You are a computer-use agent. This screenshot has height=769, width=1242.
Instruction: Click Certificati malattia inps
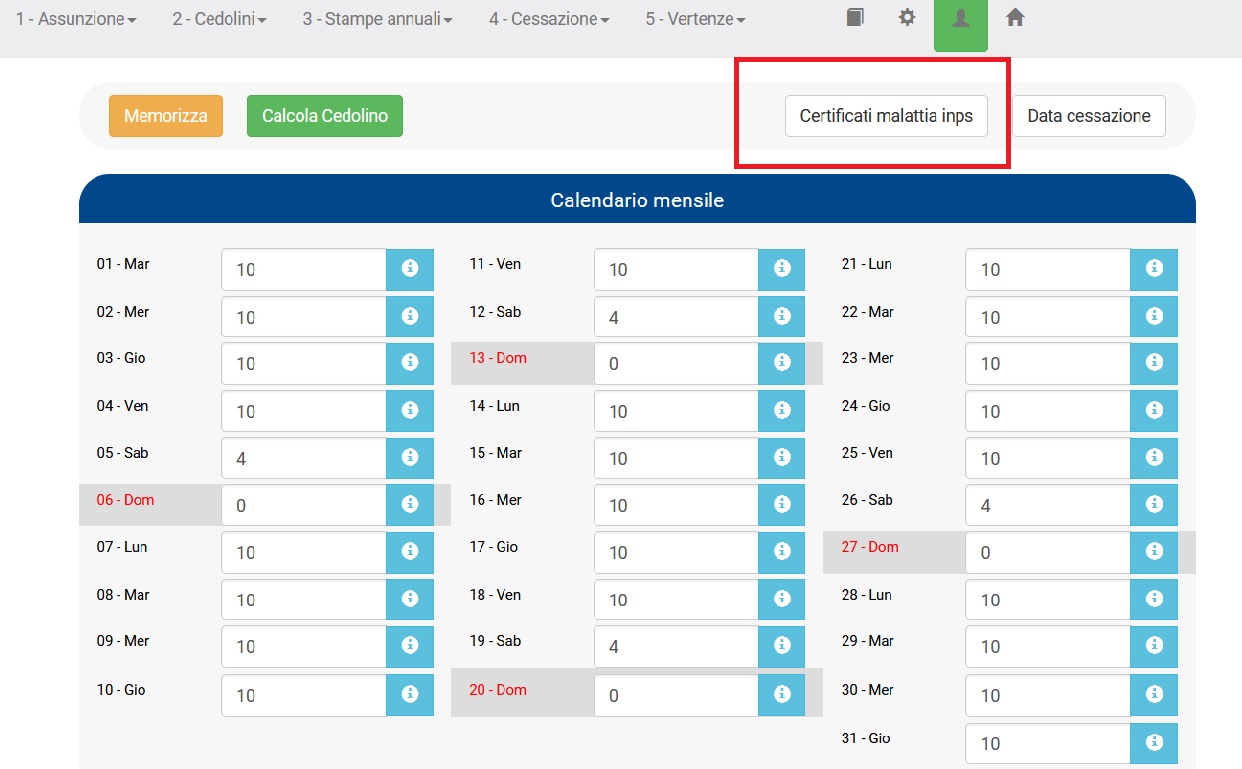coord(886,115)
